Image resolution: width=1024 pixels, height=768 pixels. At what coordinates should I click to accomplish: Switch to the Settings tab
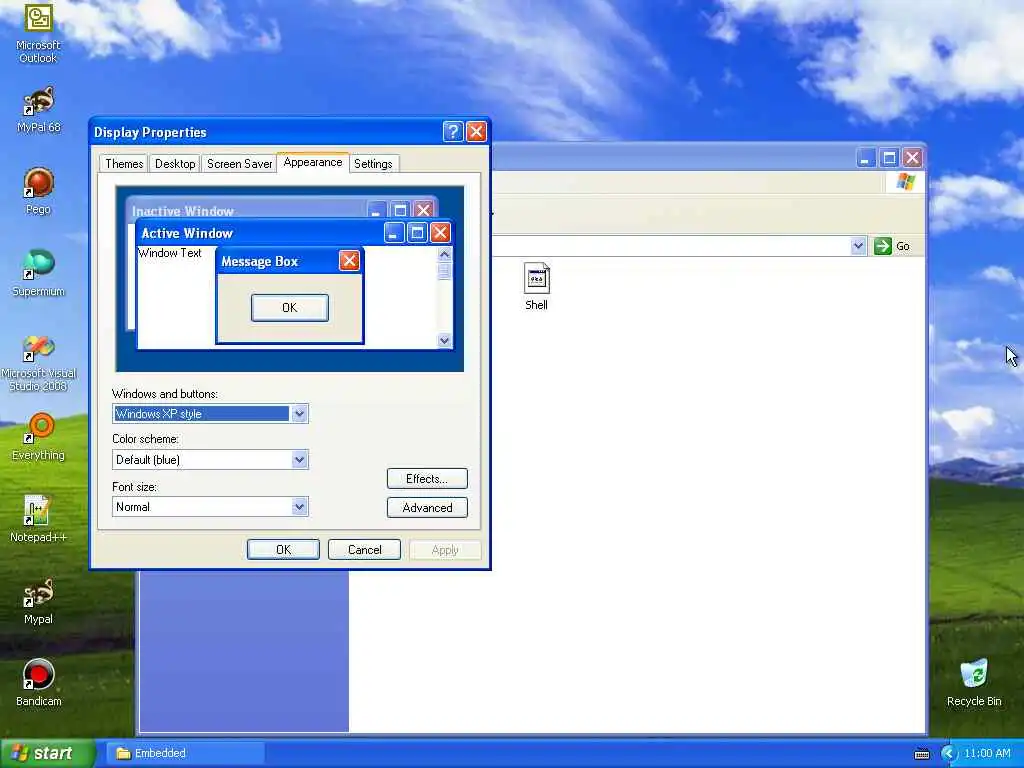[373, 164]
